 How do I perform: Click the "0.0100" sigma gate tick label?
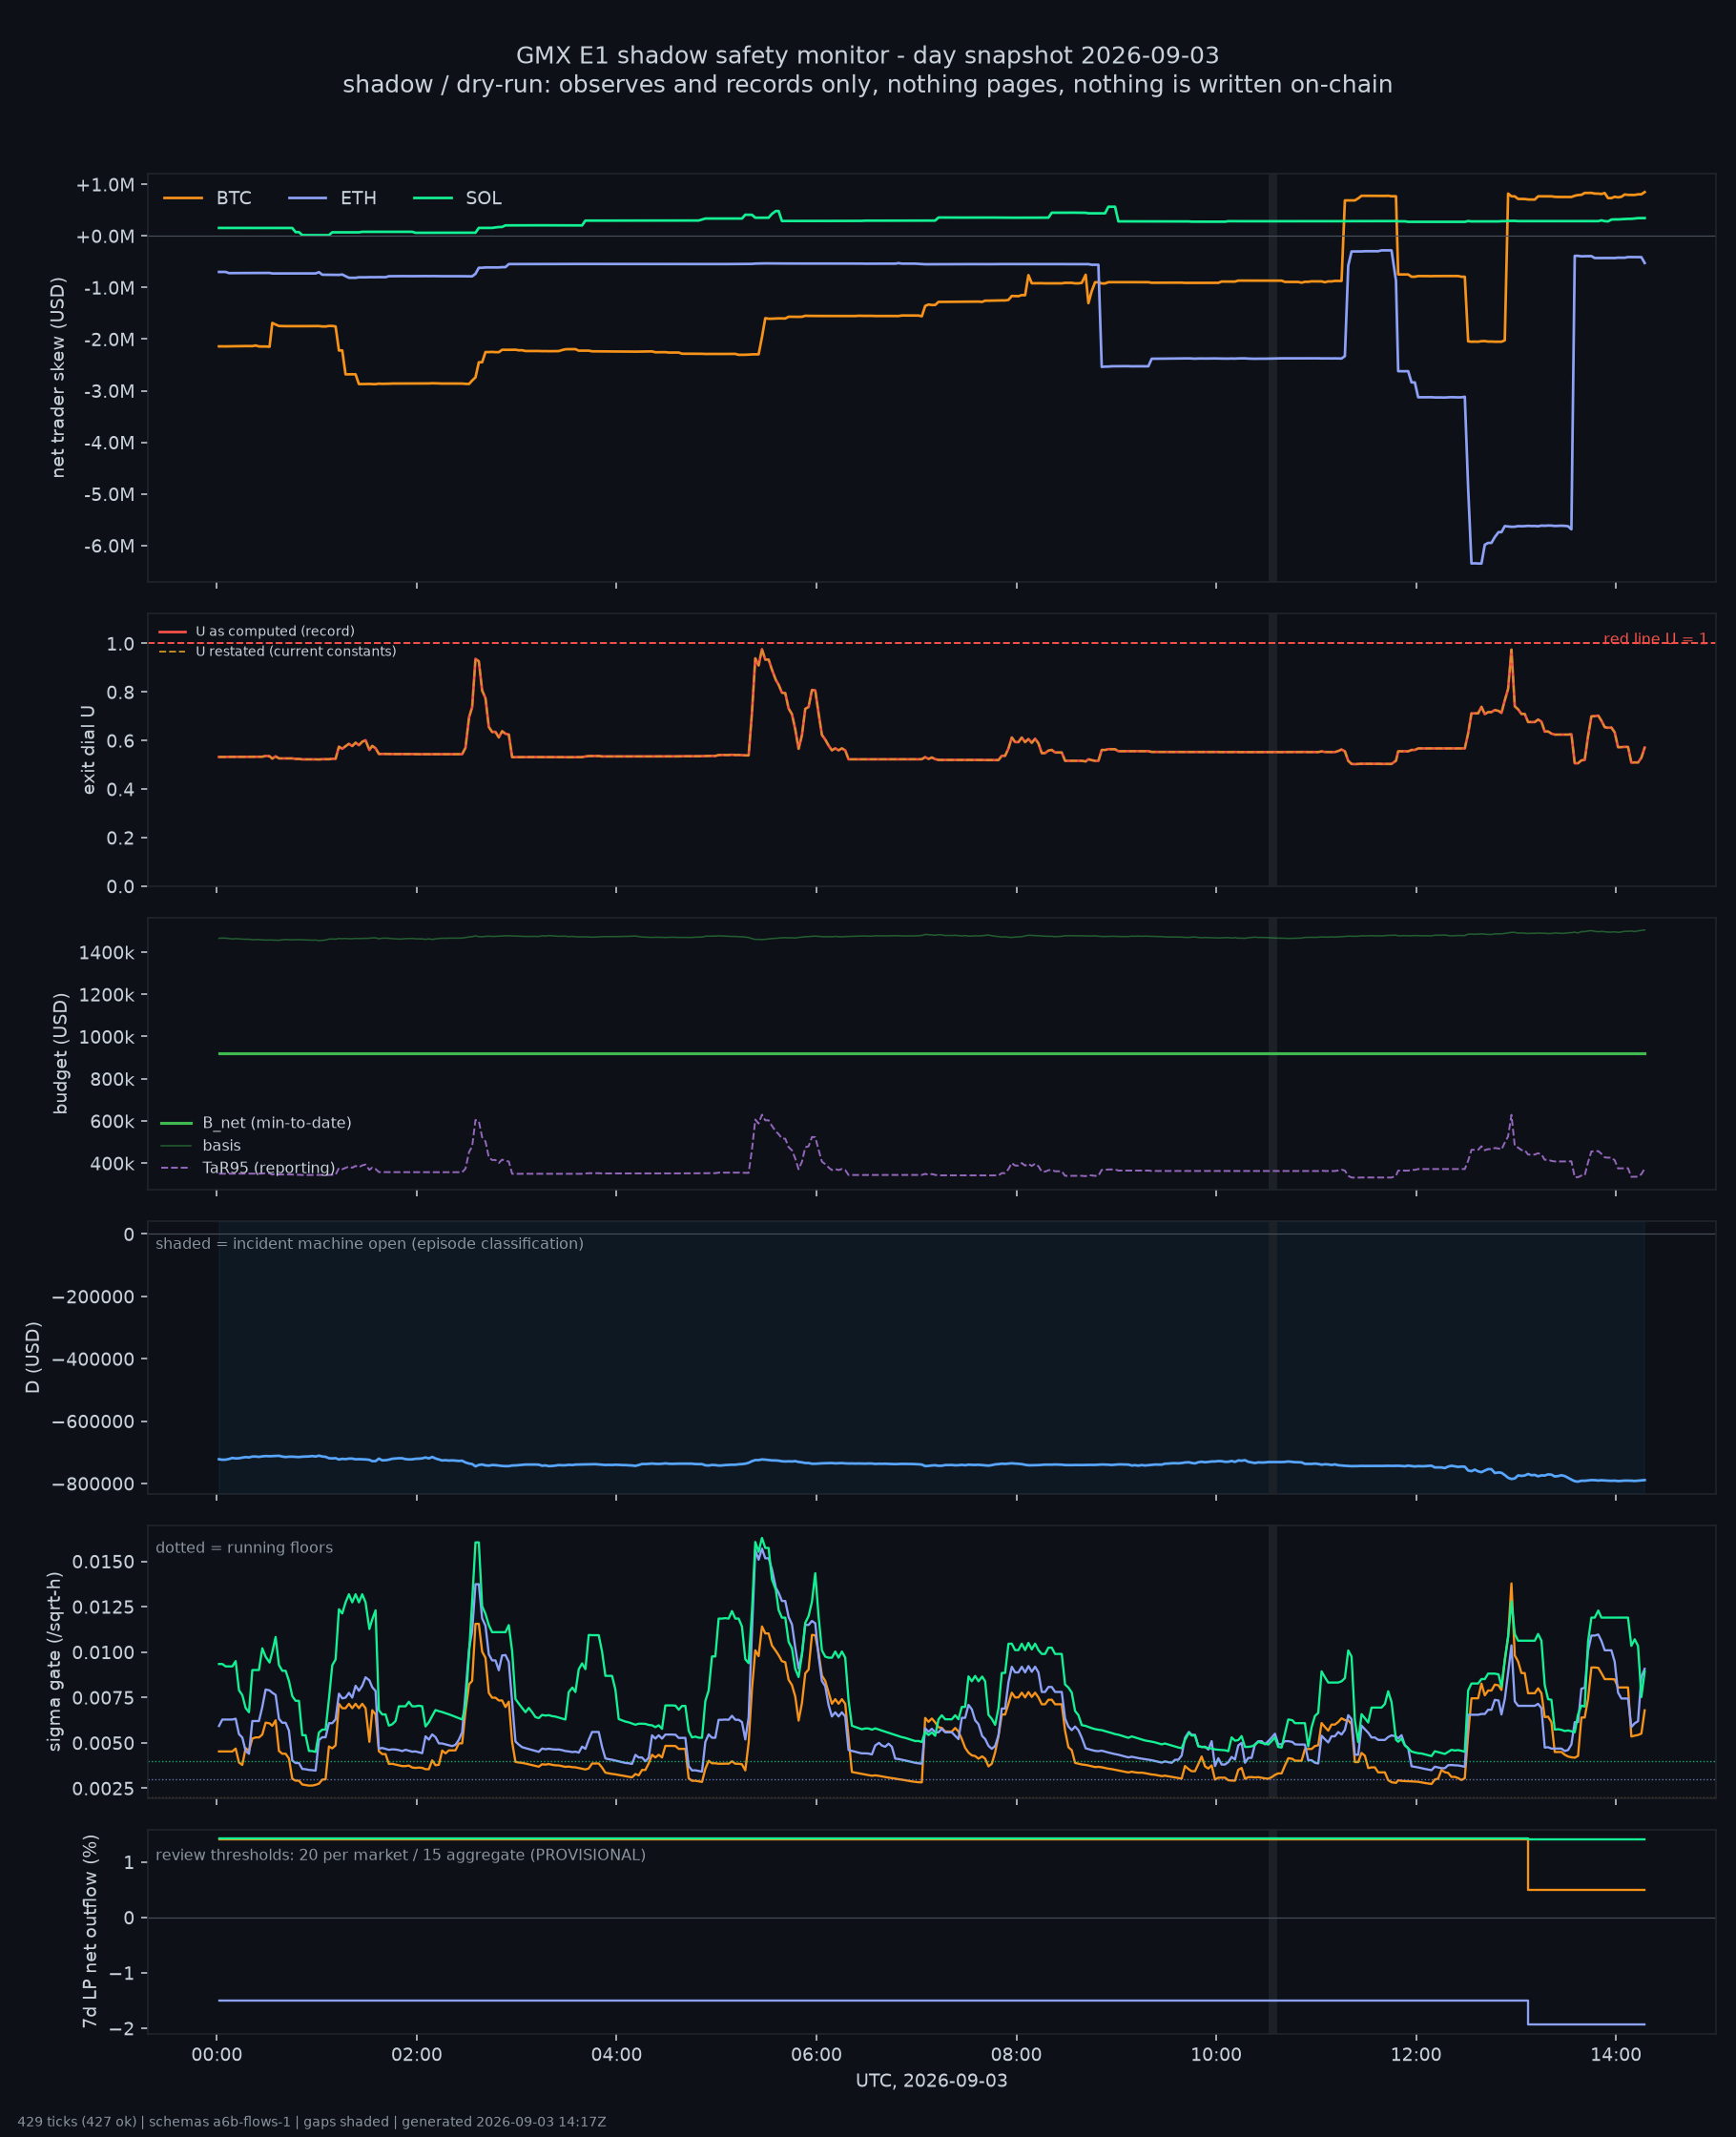[104, 1652]
